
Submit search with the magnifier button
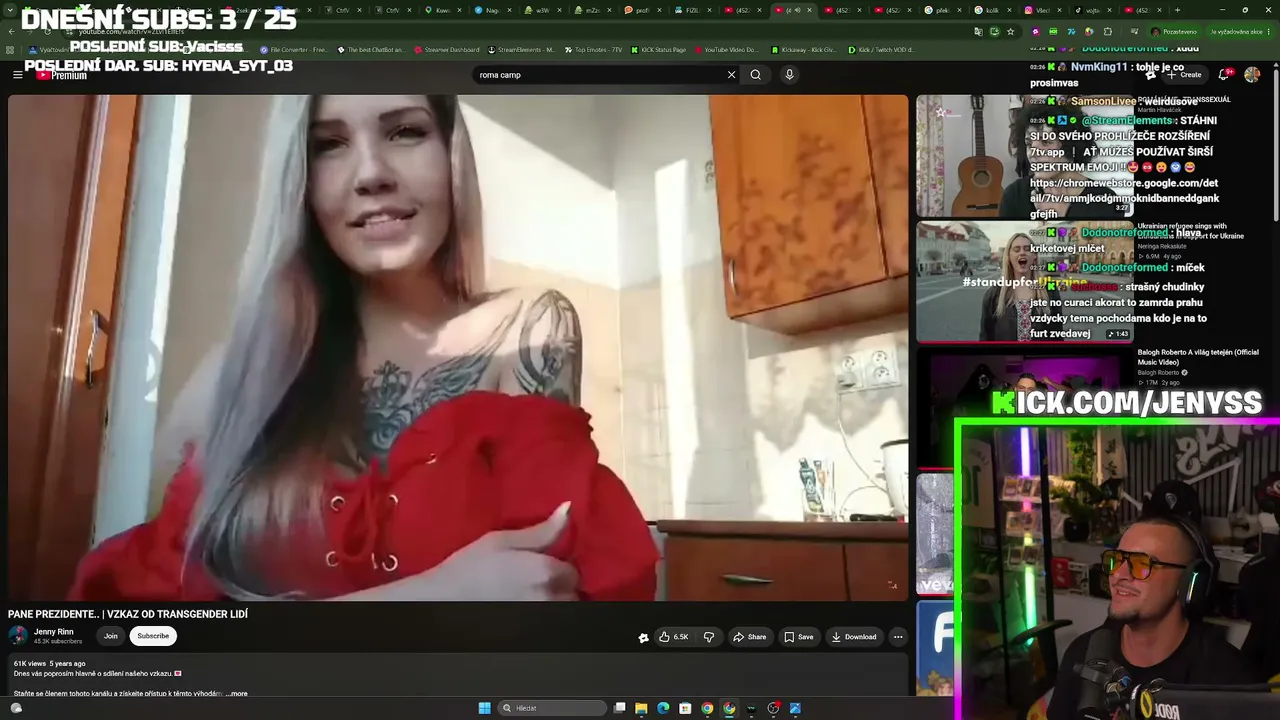756,75
